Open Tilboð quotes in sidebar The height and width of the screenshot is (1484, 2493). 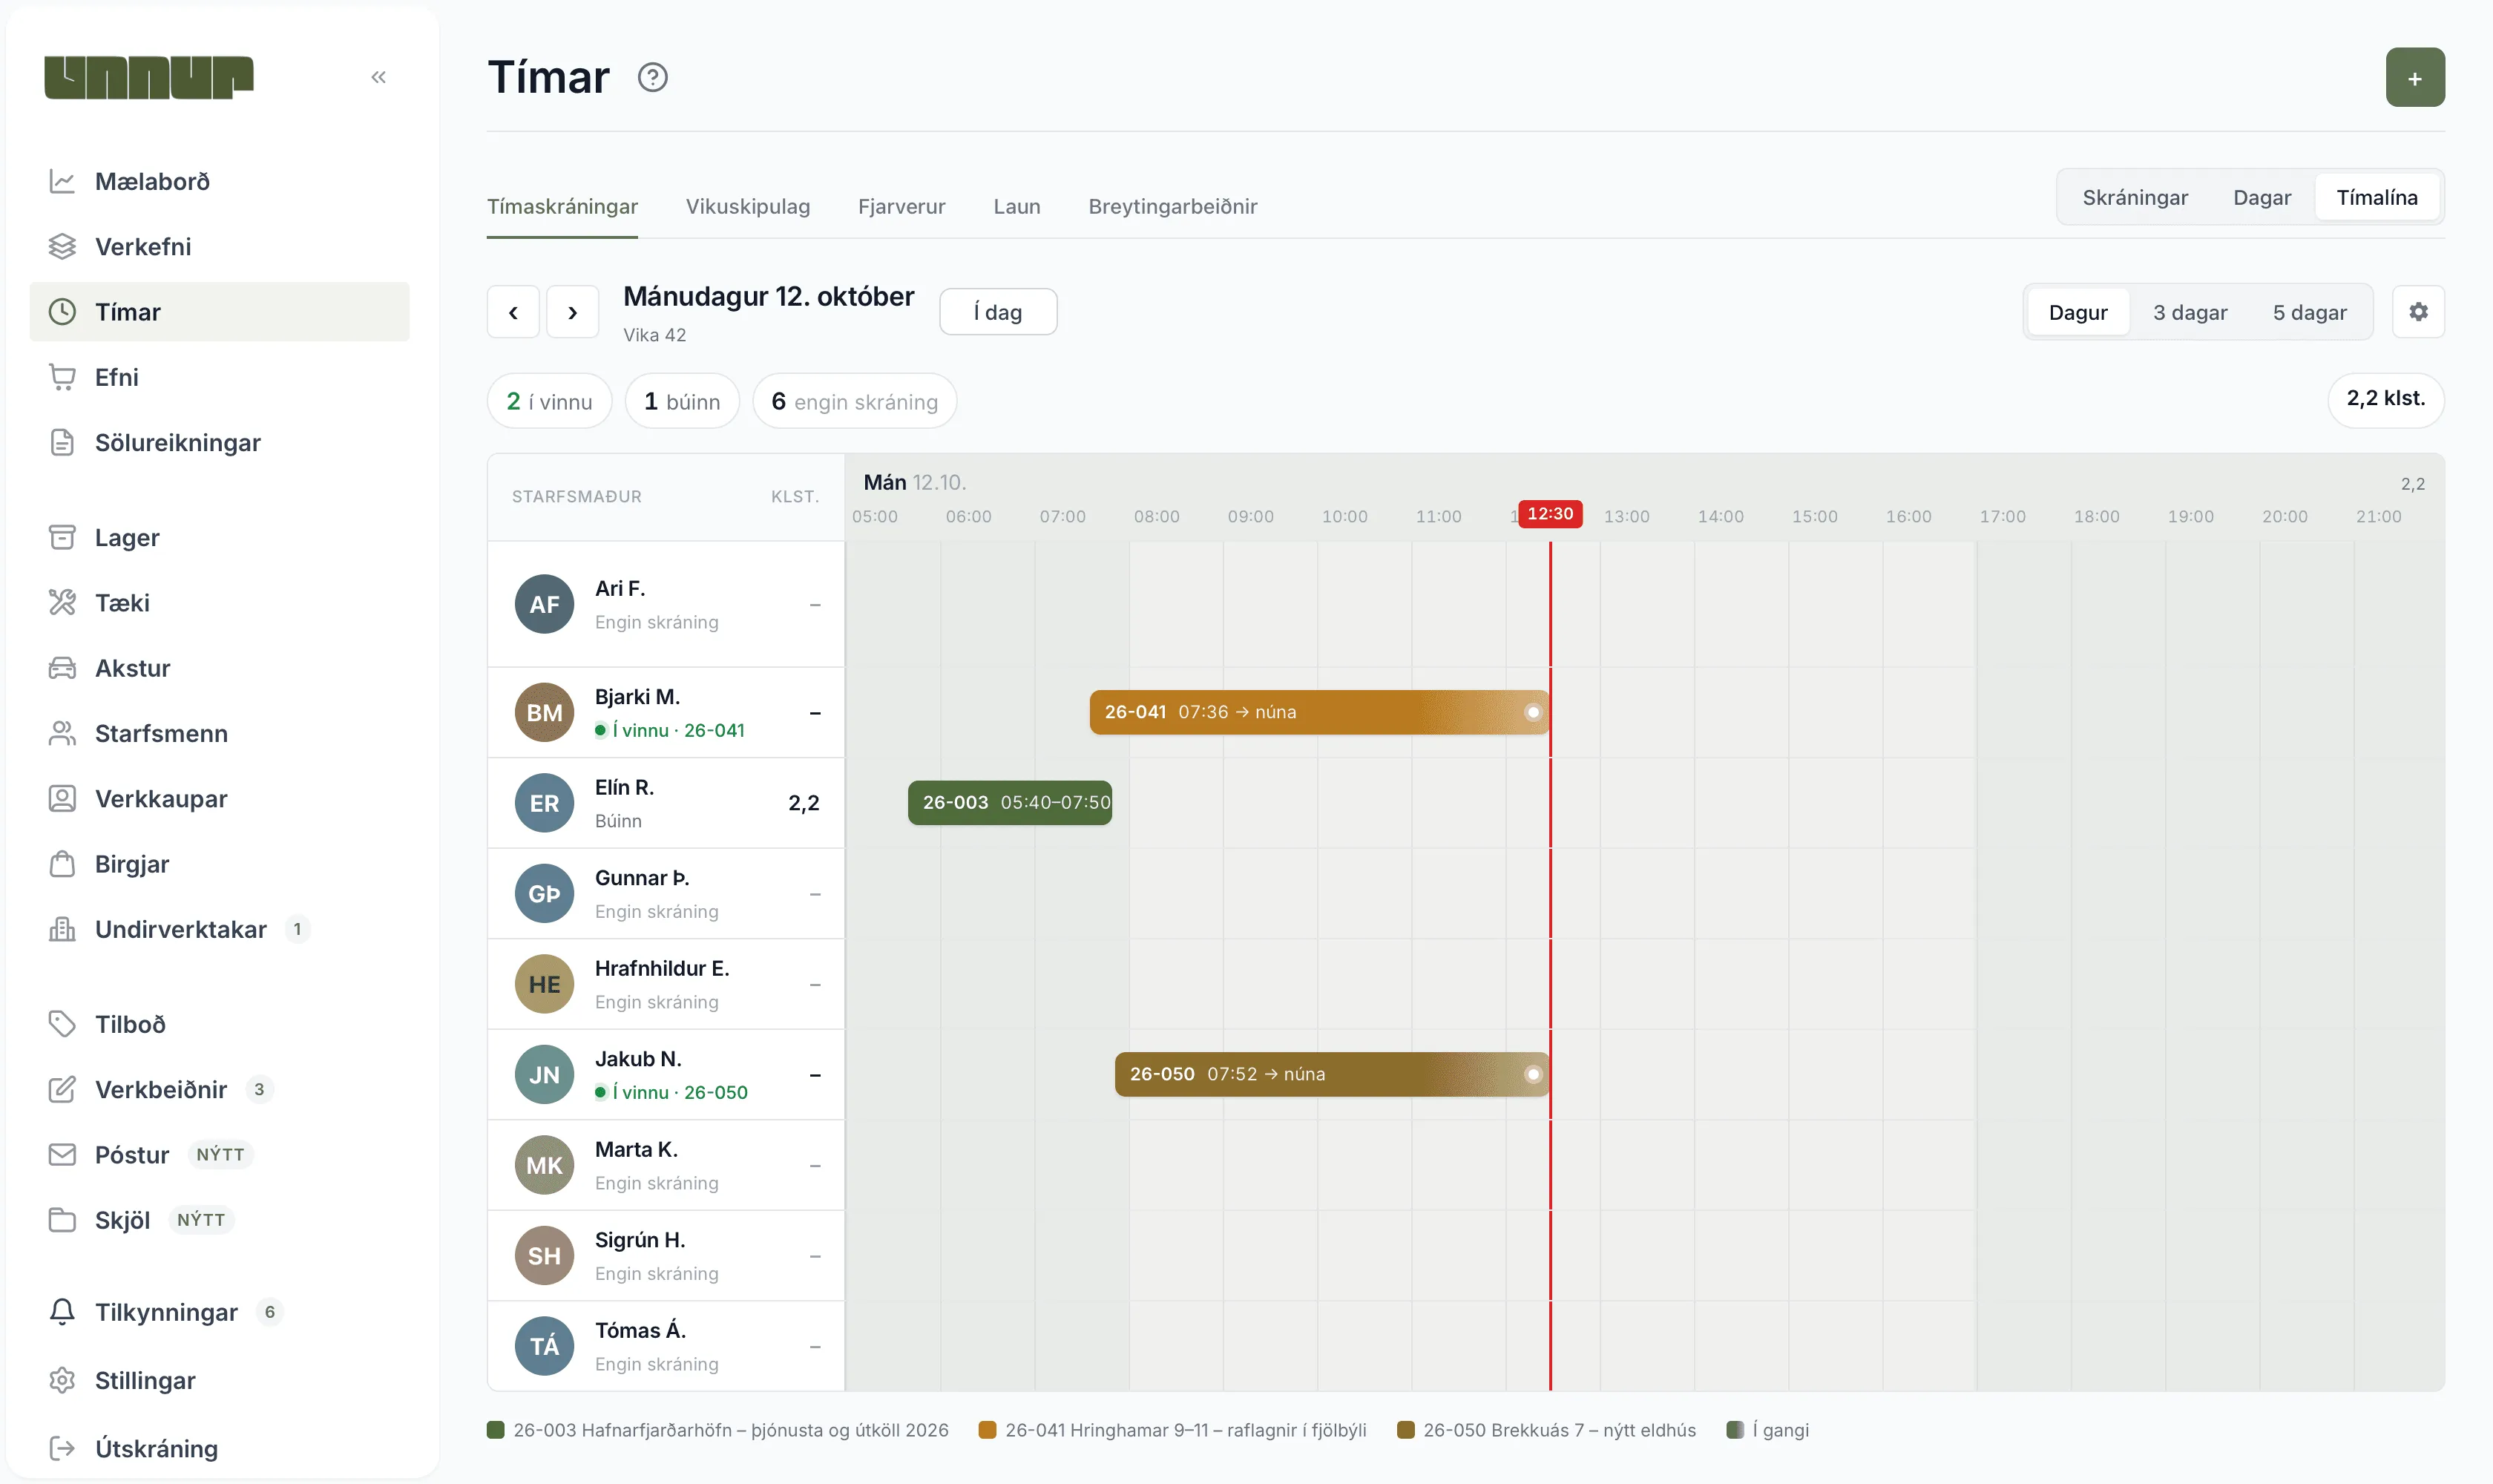point(219,1024)
